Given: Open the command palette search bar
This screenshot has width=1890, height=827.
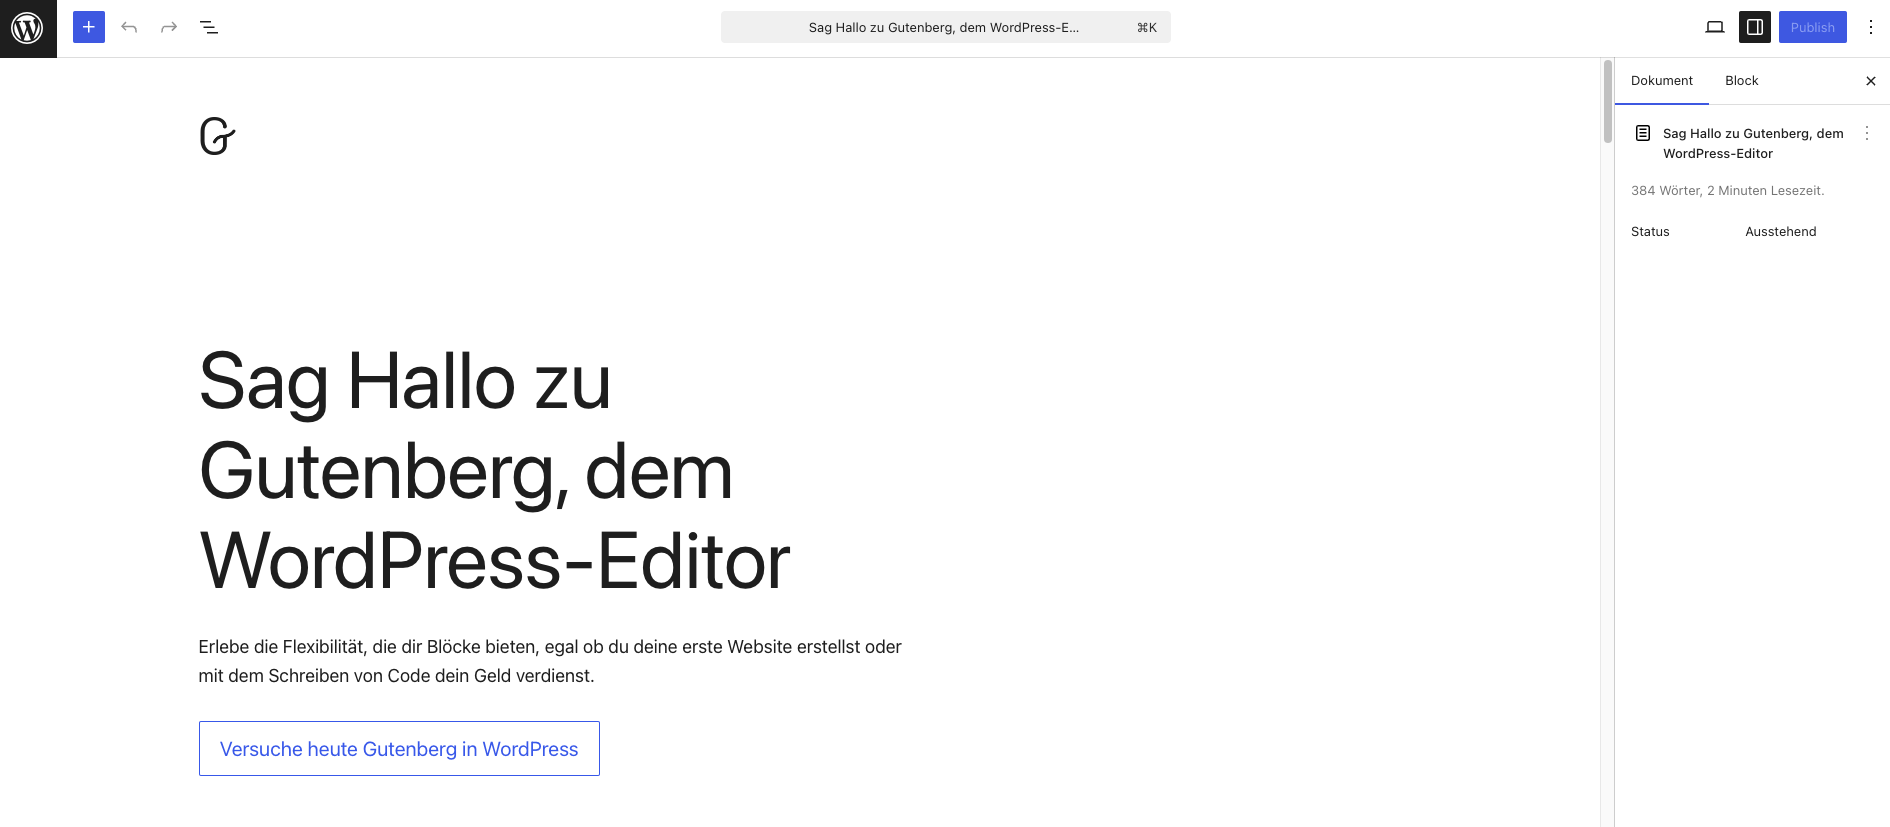Looking at the screenshot, I should (x=946, y=27).
